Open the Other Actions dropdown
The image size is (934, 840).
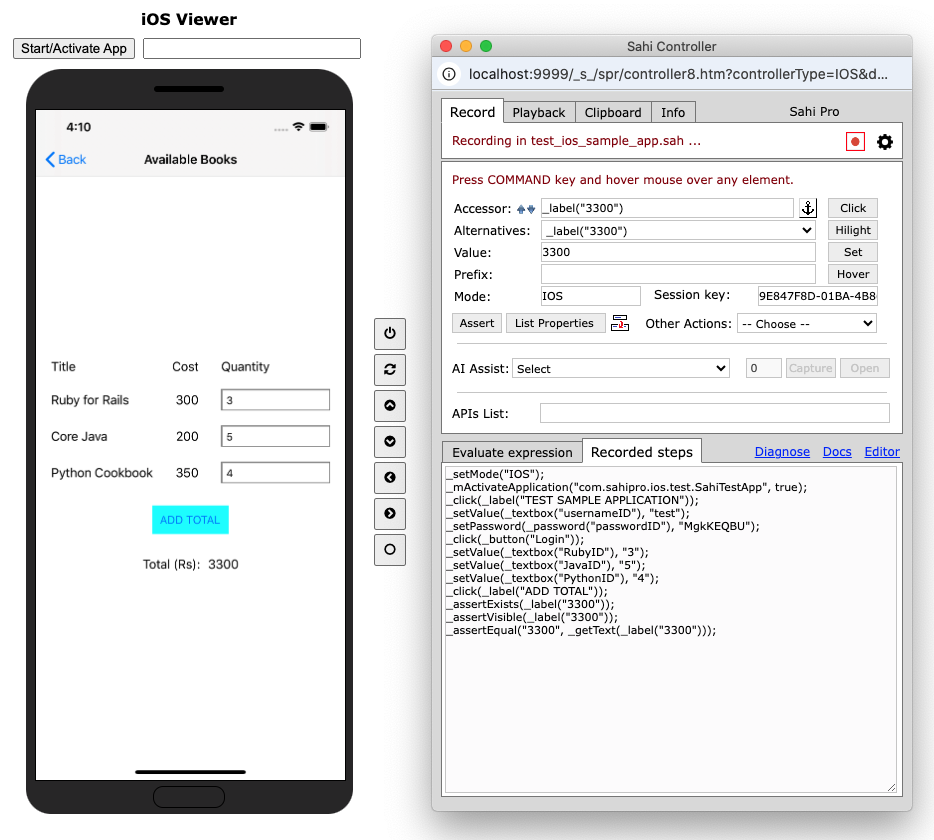(x=806, y=324)
